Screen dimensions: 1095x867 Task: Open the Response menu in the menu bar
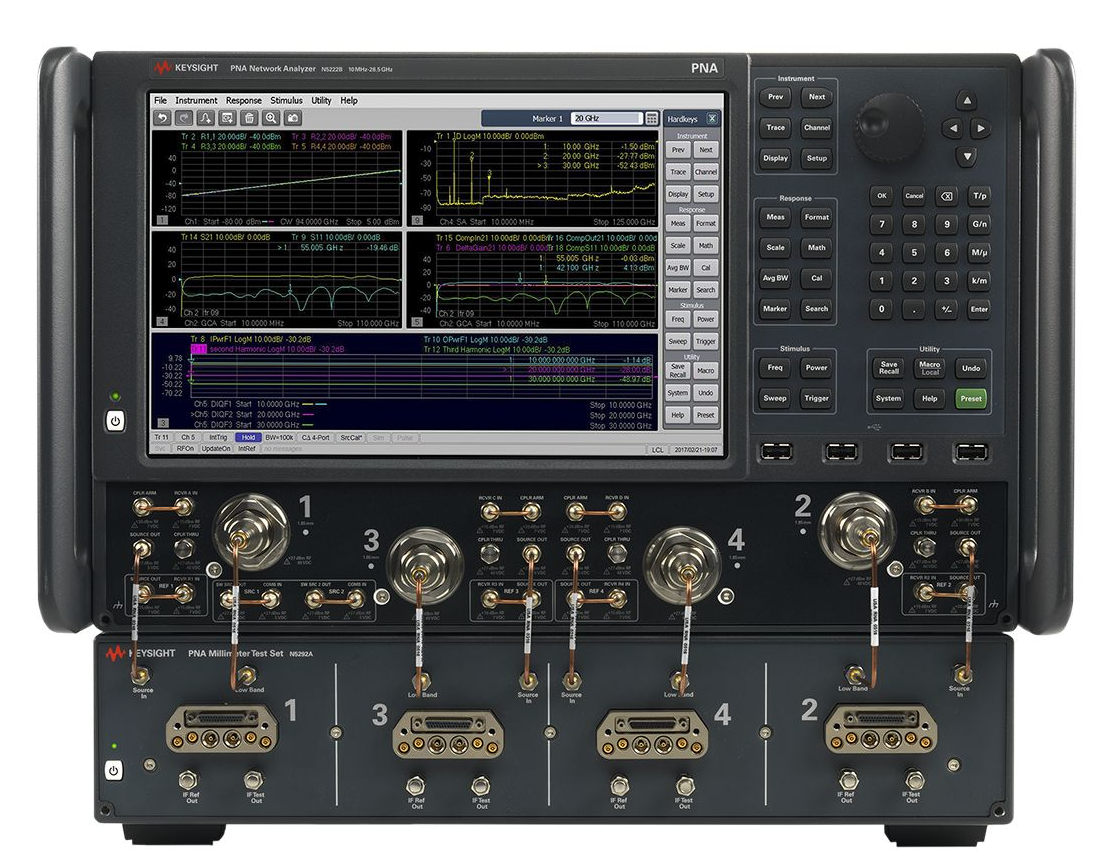[x=243, y=101]
